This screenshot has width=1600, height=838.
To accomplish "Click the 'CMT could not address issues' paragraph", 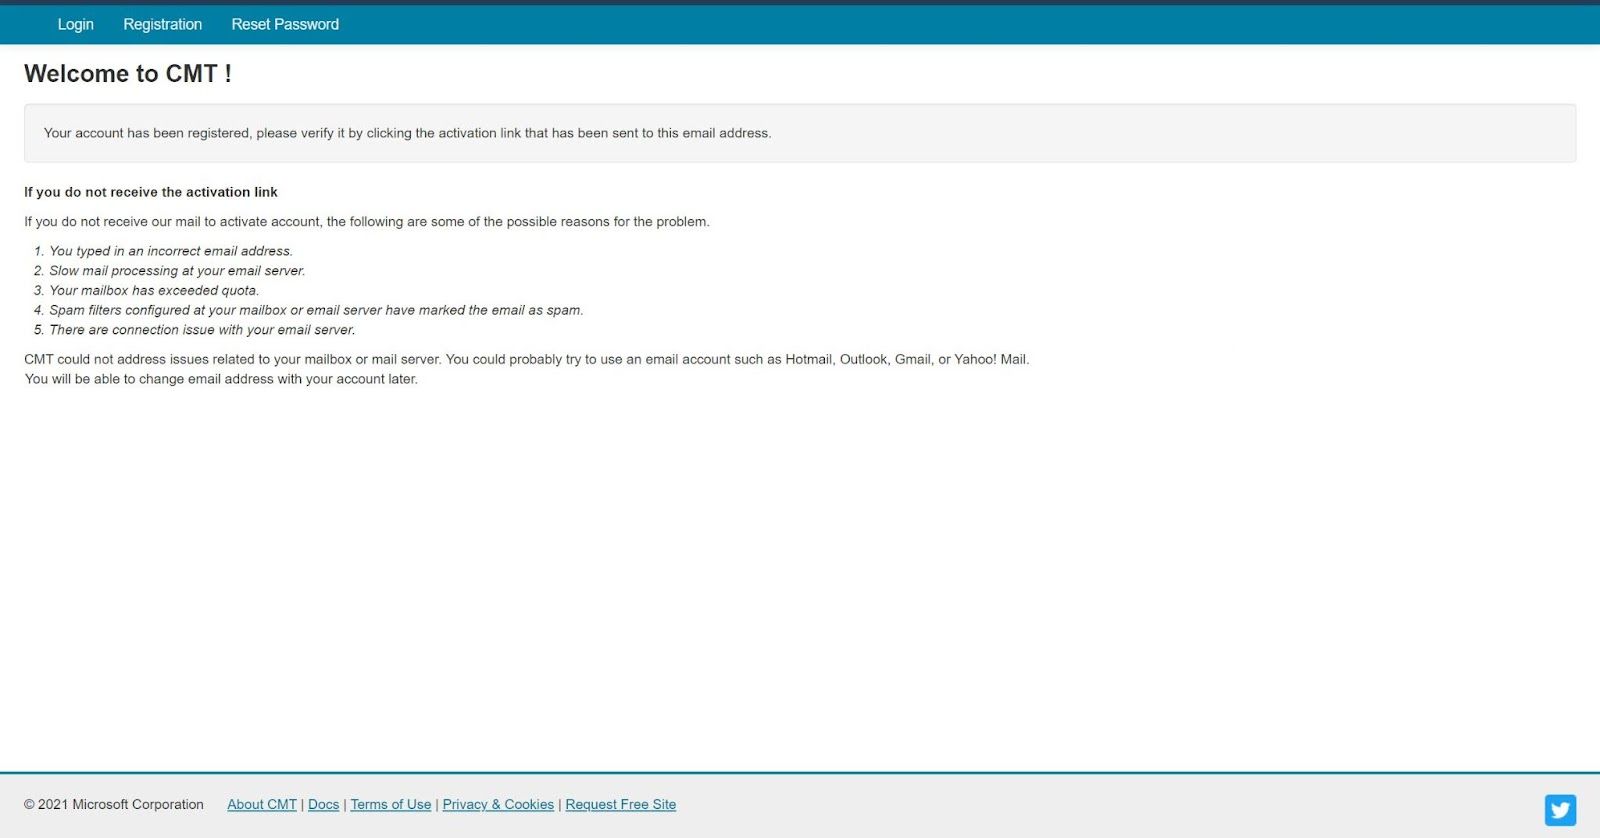I will pos(526,359).
